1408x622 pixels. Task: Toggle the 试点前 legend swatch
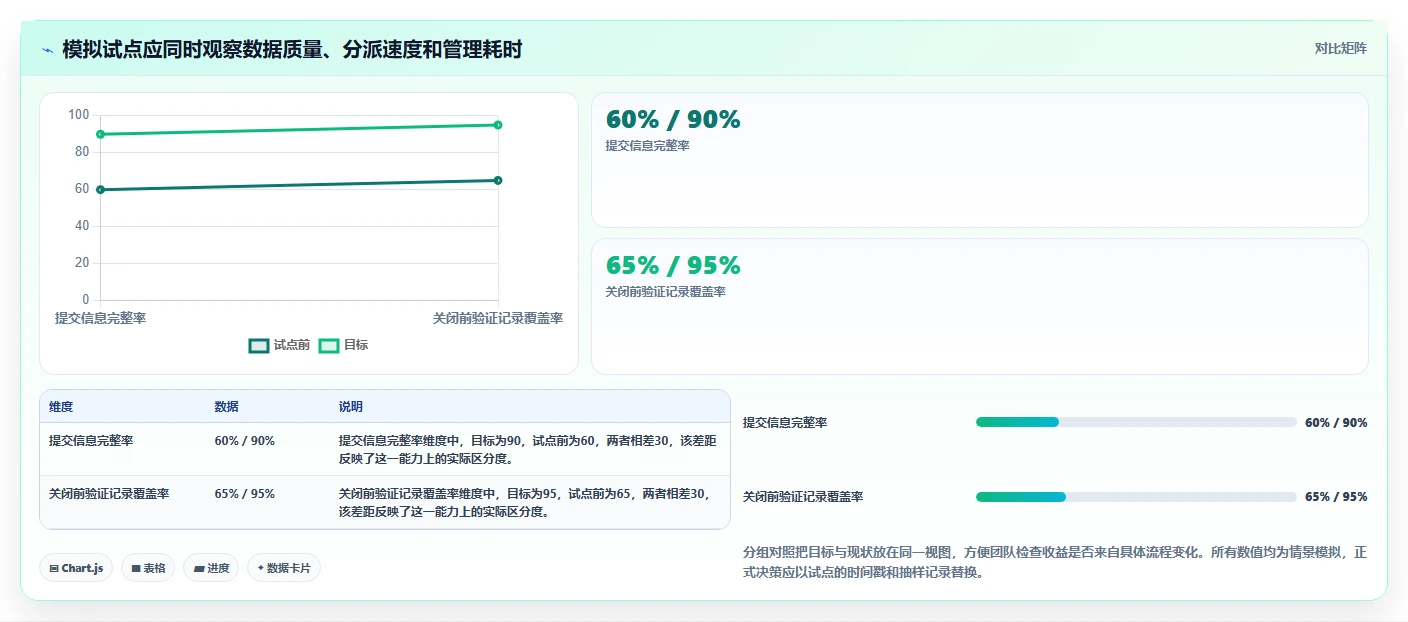pos(259,345)
